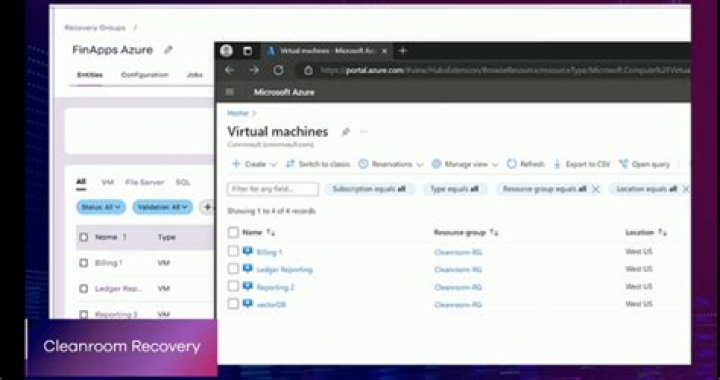Click the Recovery Groups breadcrumb link
This screenshot has width=720, height=380.
95,28
